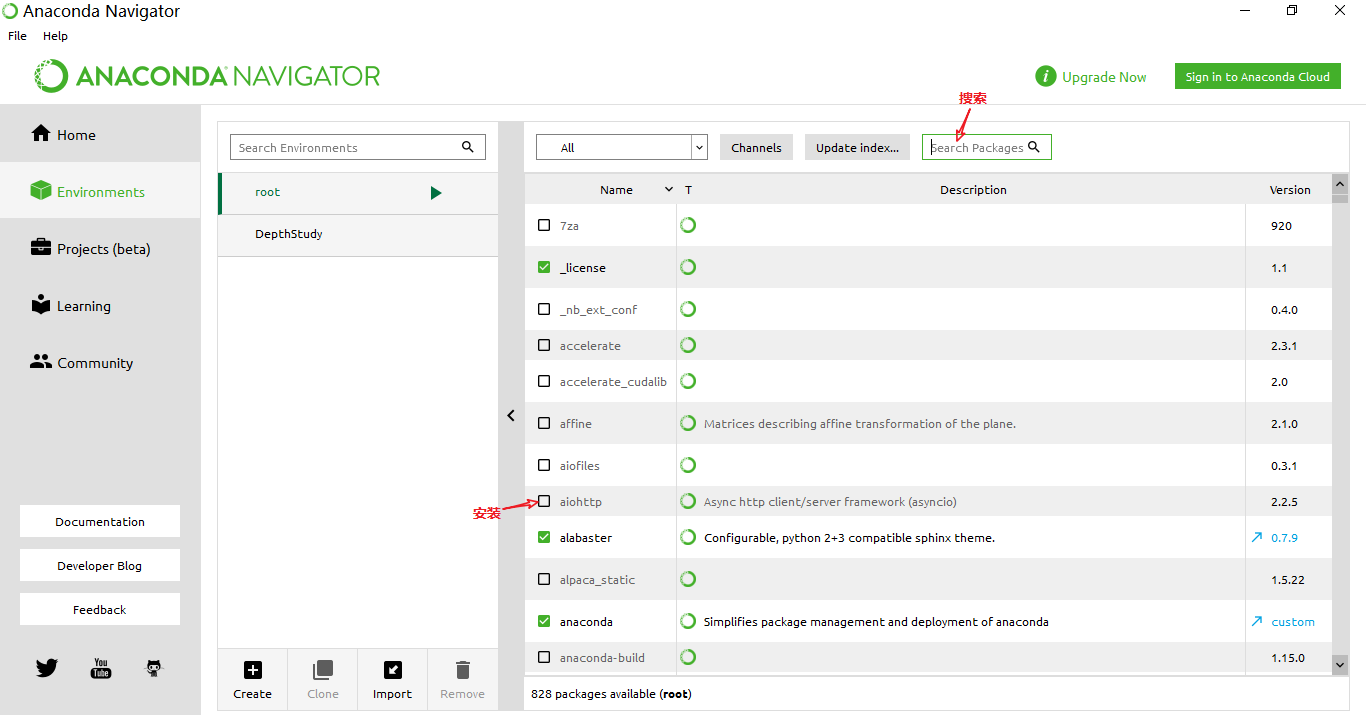Uncheck the _license package checkbox
The height and width of the screenshot is (715, 1366).
544,267
